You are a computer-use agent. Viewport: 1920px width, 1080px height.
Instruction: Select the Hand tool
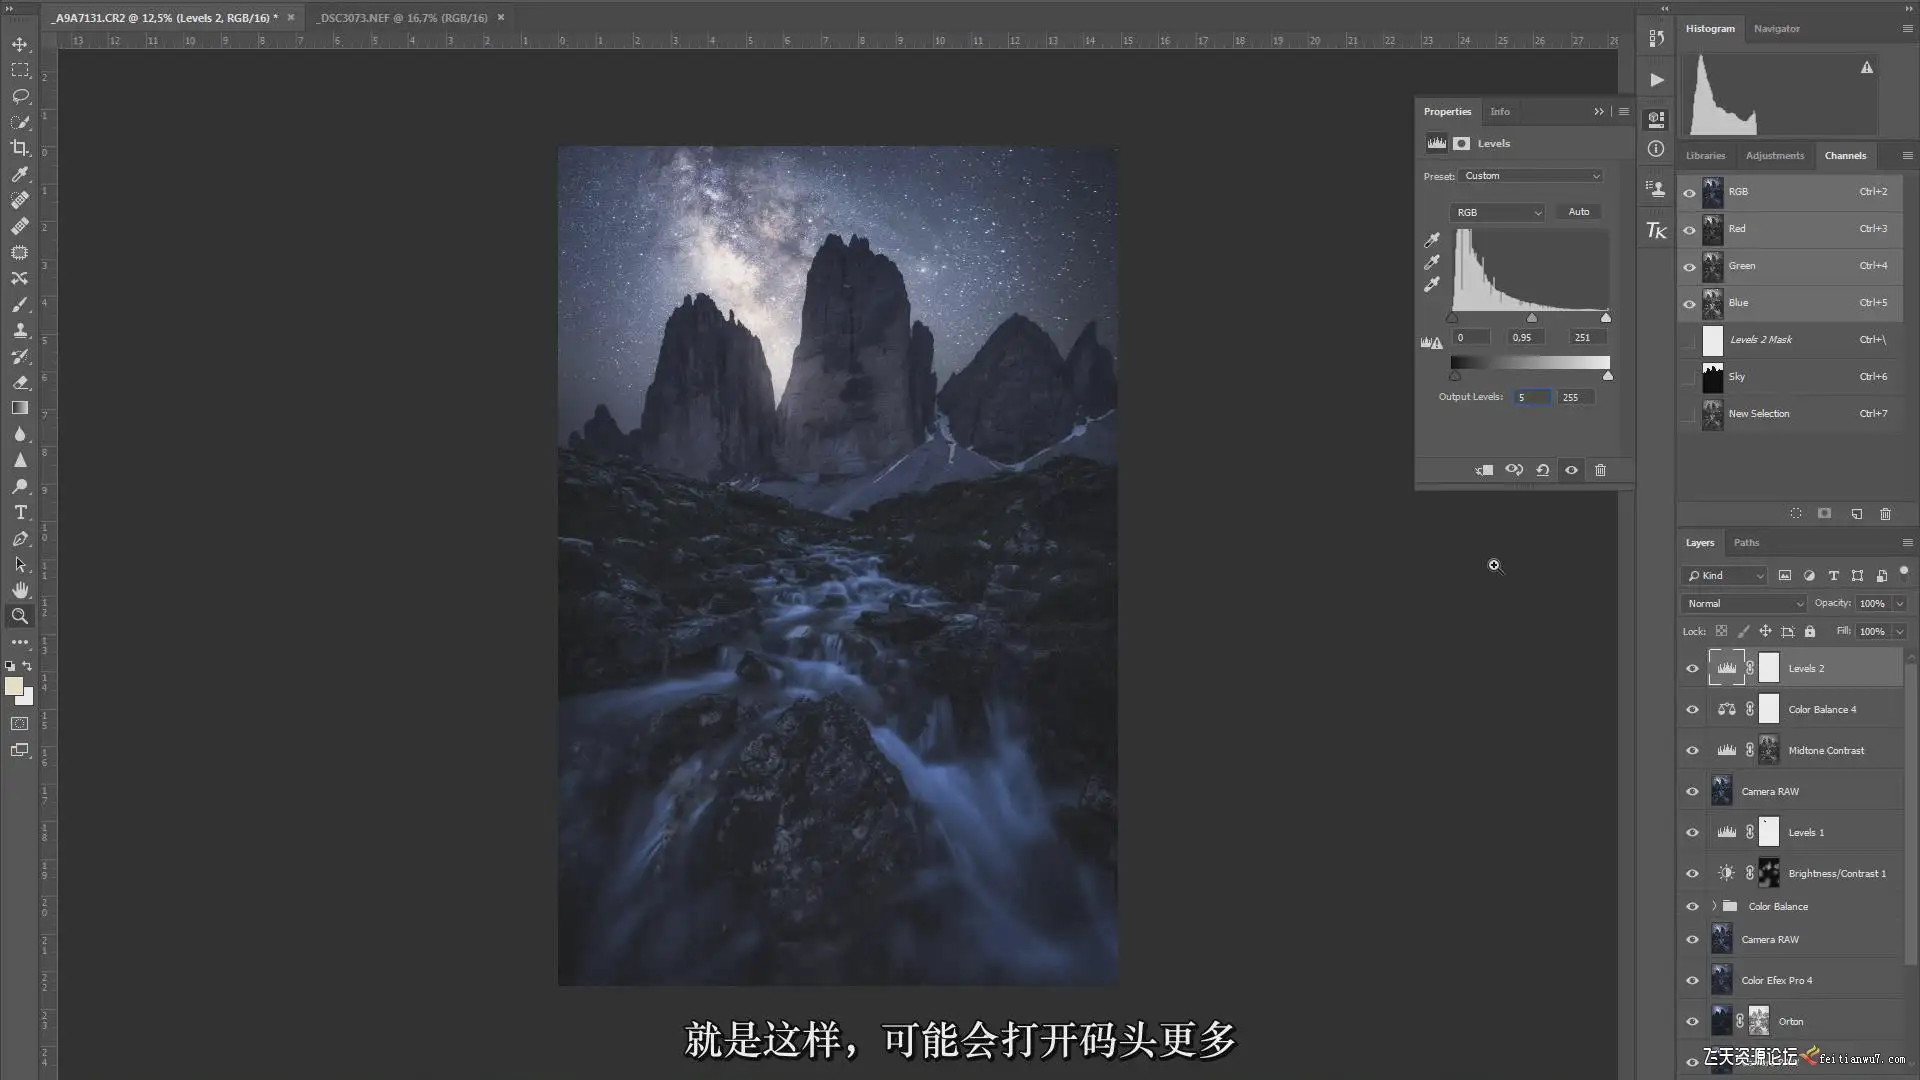pyautogui.click(x=20, y=590)
